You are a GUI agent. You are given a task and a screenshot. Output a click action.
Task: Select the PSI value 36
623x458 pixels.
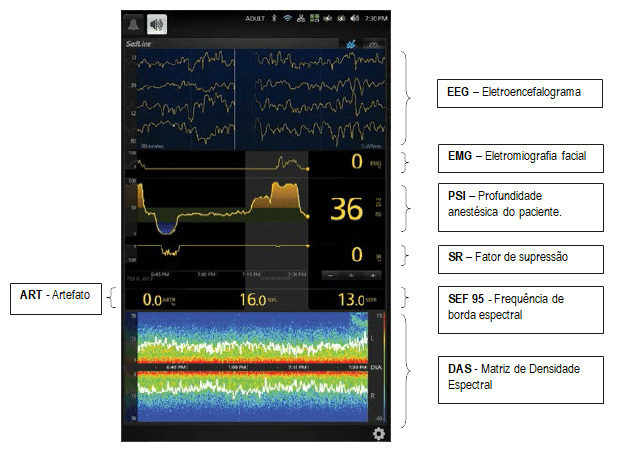(x=347, y=209)
